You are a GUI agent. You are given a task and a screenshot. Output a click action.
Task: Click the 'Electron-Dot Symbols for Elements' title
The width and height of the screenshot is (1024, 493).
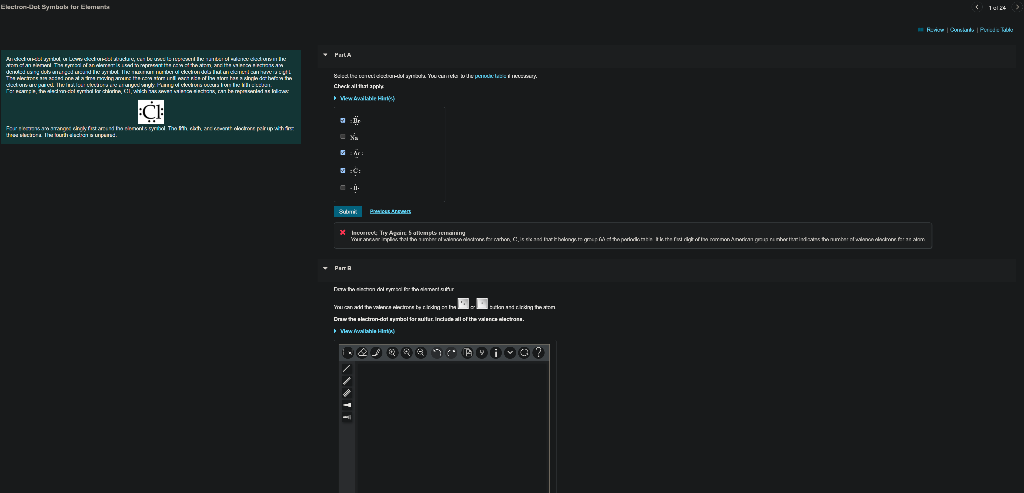tap(55, 7)
